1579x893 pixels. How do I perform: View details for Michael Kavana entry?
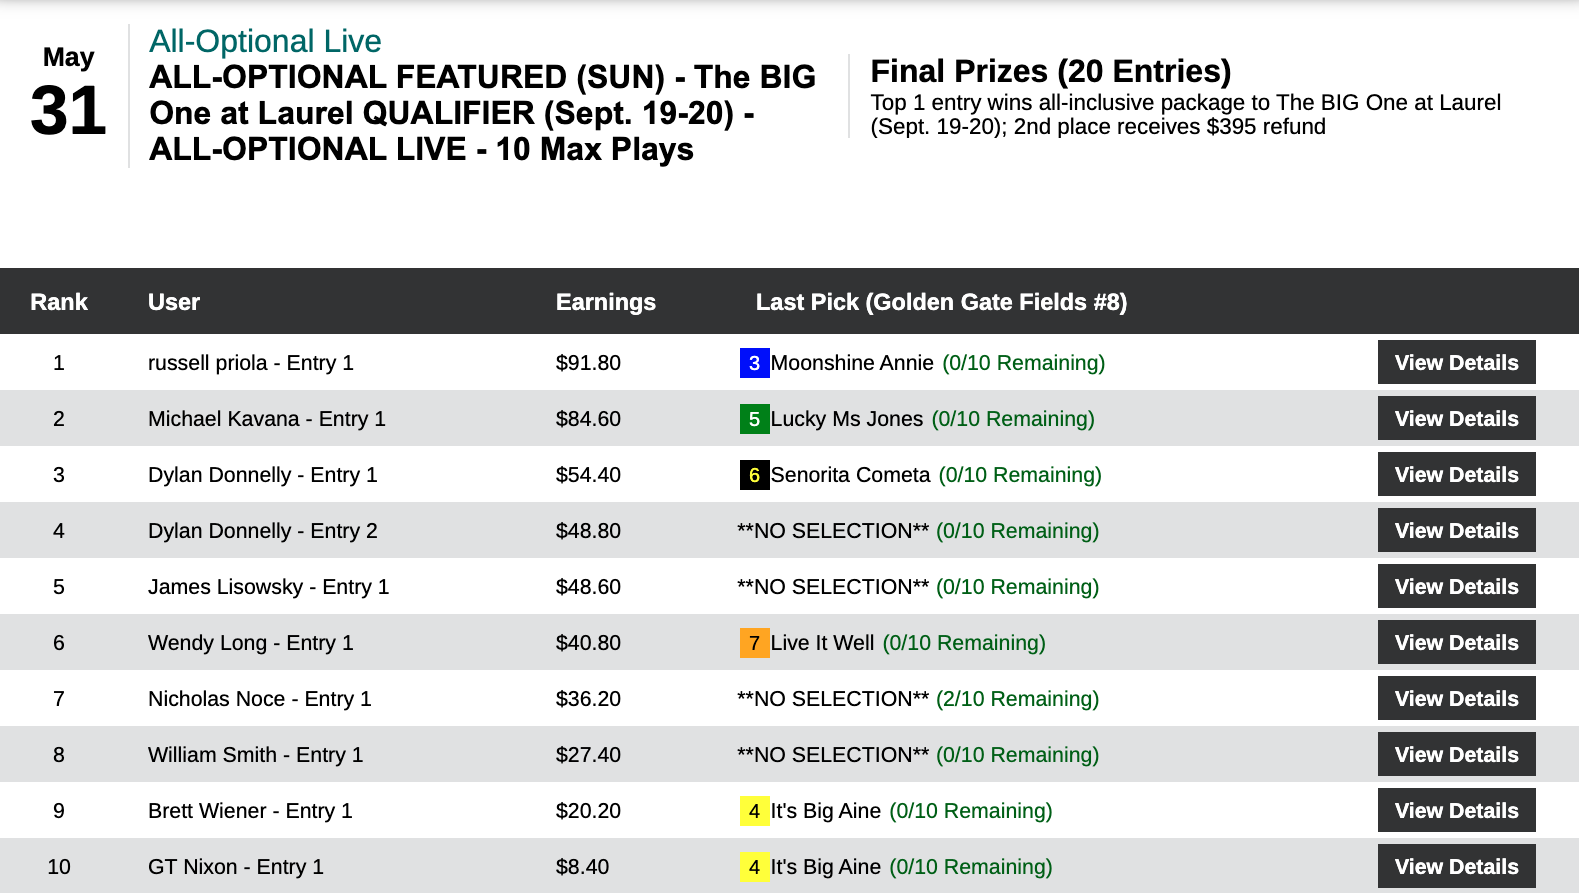click(x=1456, y=419)
